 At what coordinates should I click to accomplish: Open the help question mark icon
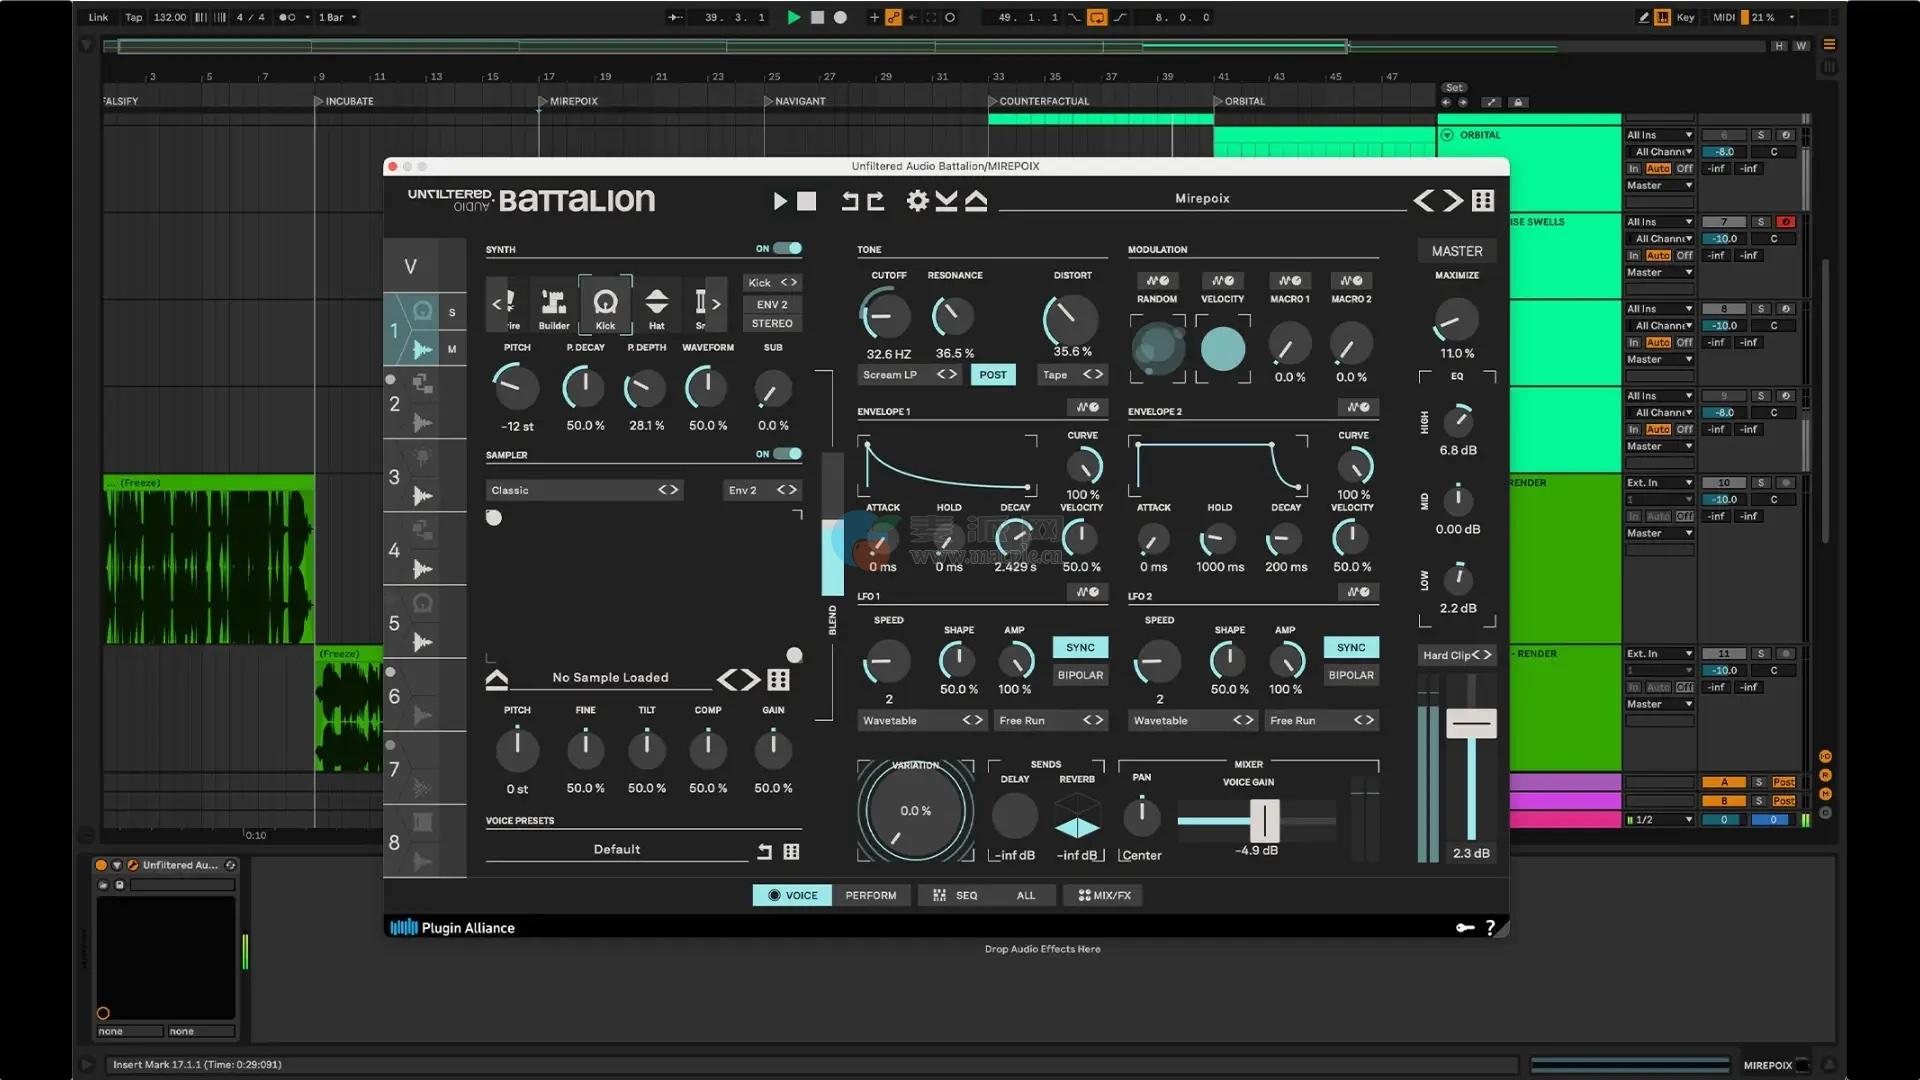click(x=1490, y=928)
